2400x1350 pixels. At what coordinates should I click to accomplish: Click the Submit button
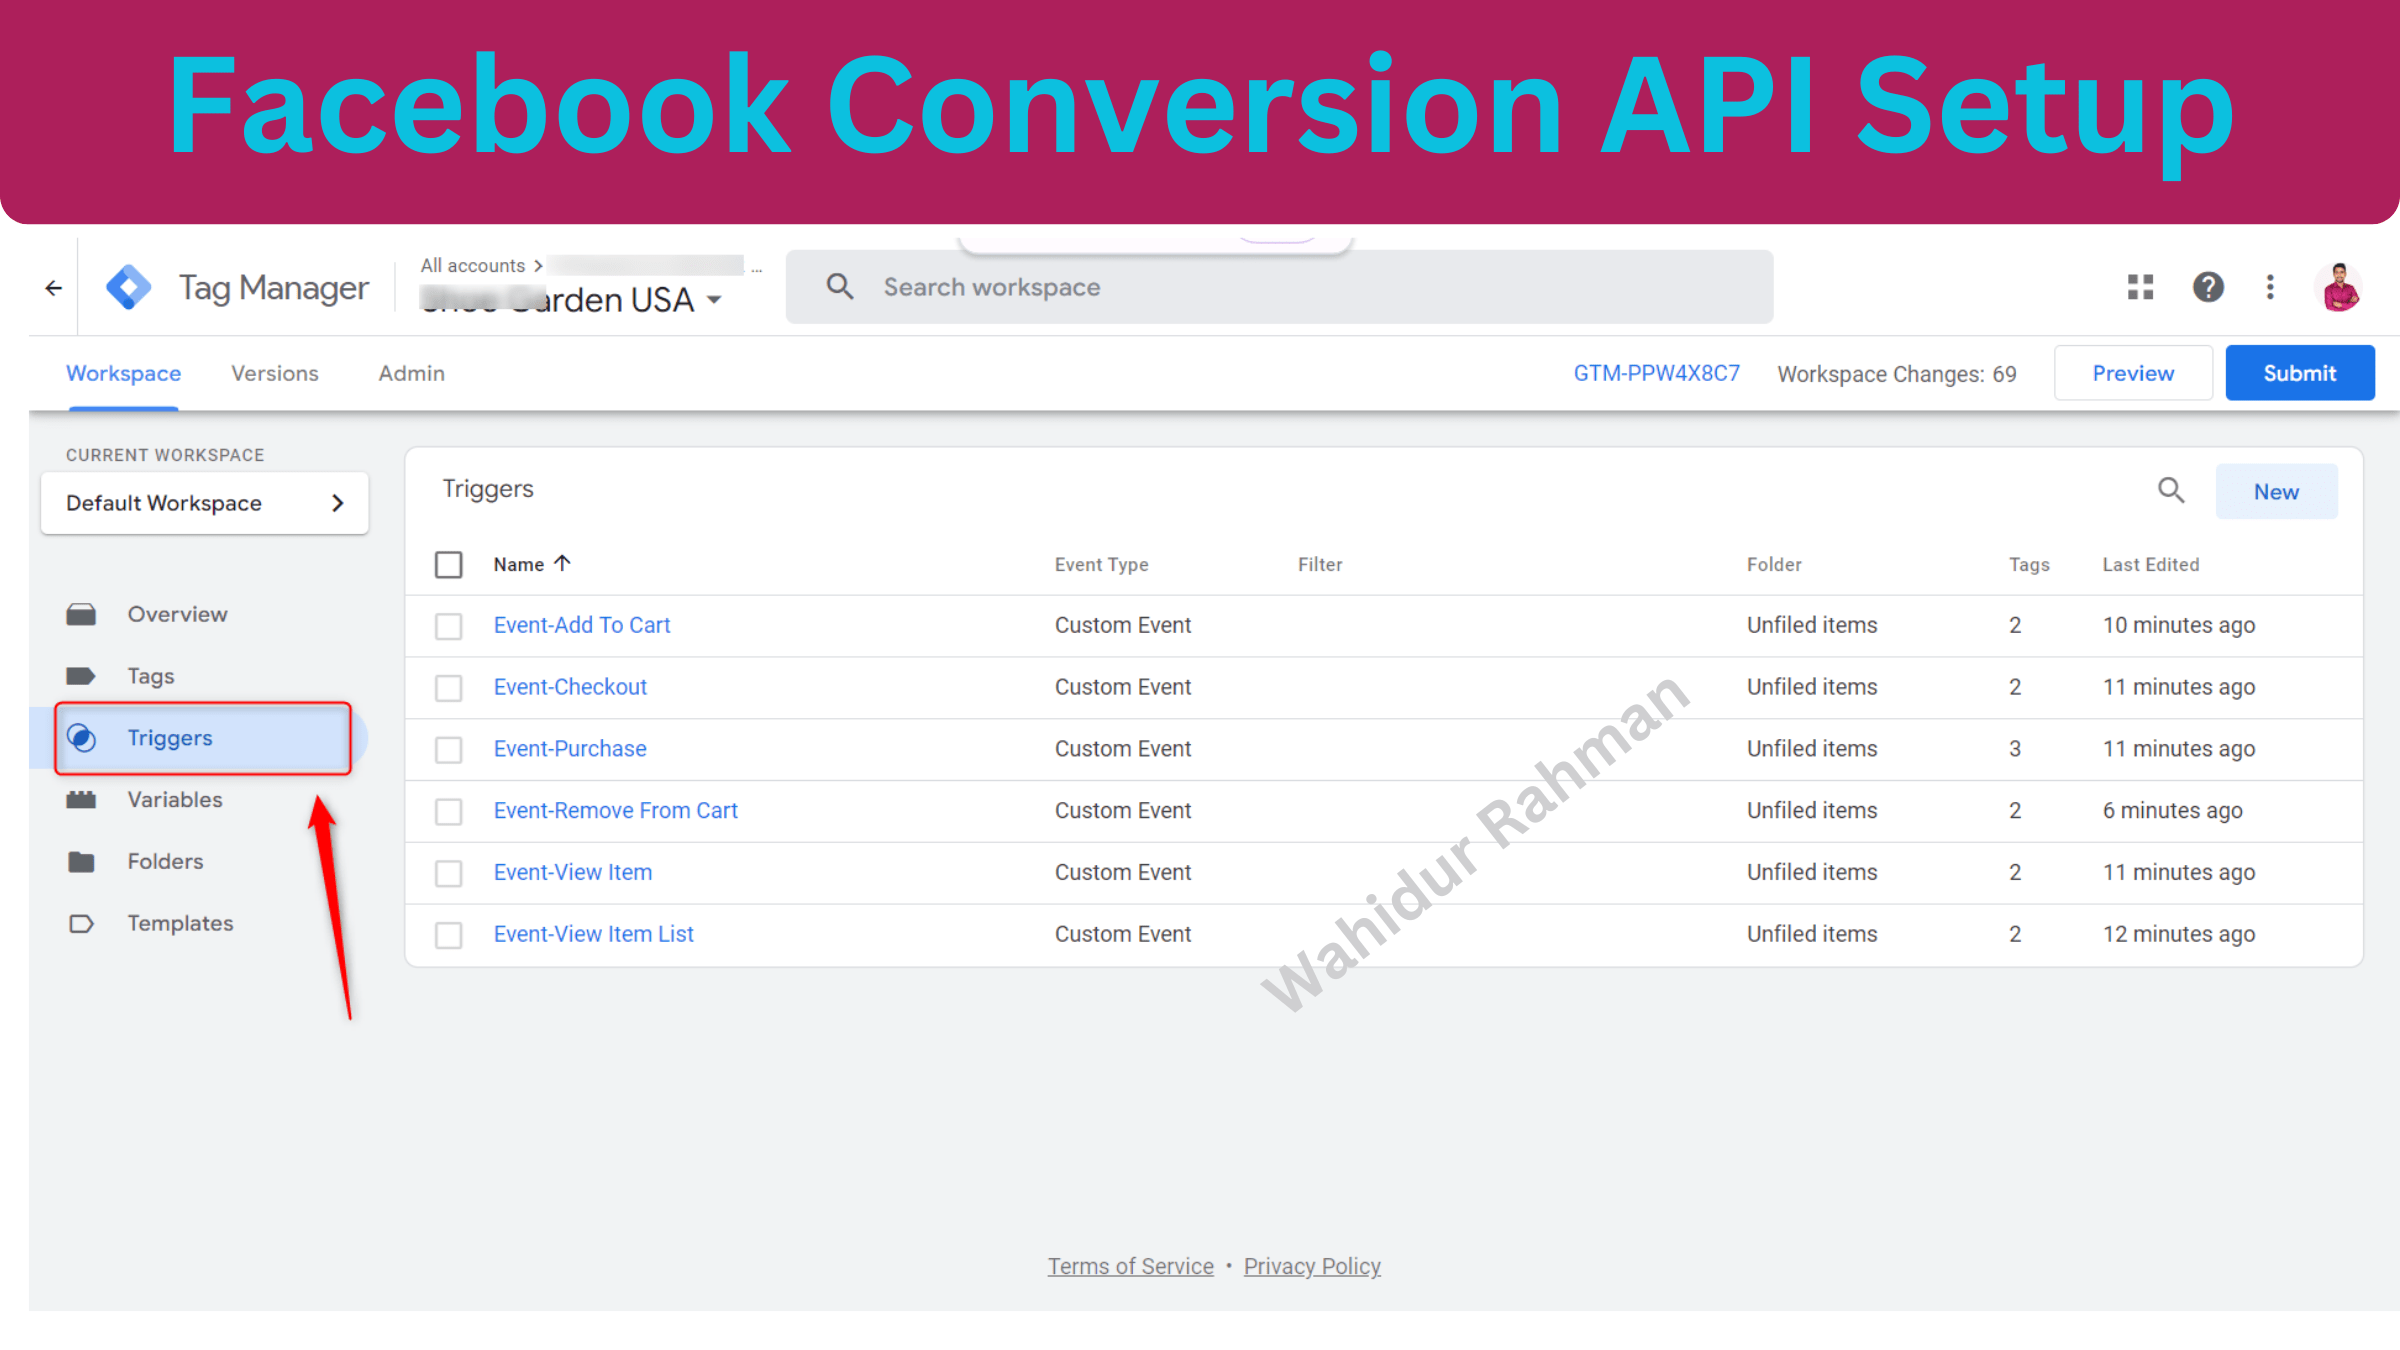click(2300, 373)
